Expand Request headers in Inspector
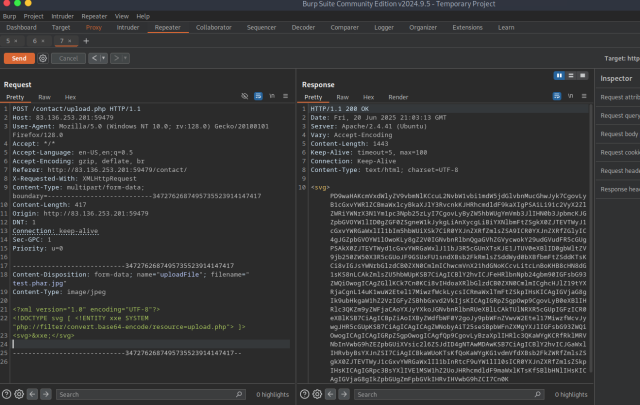Image resolution: width=640 pixels, height=405 pixels. (x=618, y=171)
